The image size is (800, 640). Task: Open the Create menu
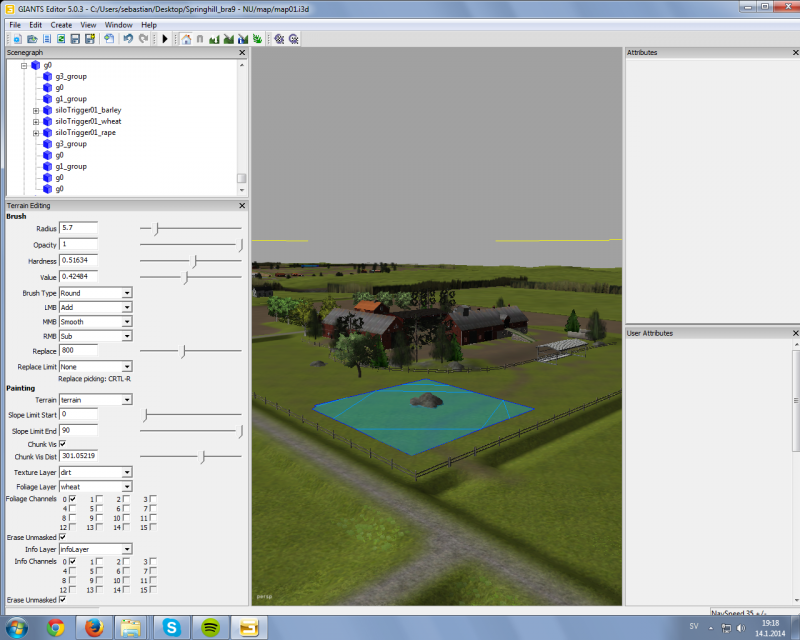(61, 25)
